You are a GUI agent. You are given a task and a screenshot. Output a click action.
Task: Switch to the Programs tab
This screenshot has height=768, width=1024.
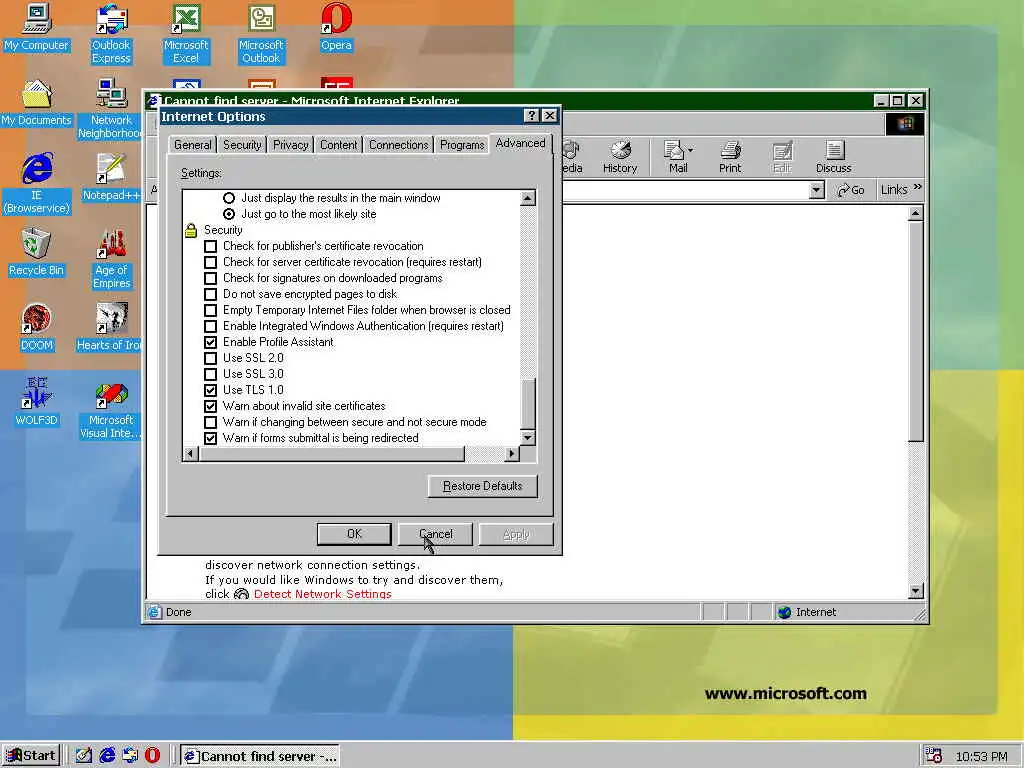click(x=462, y=145)
